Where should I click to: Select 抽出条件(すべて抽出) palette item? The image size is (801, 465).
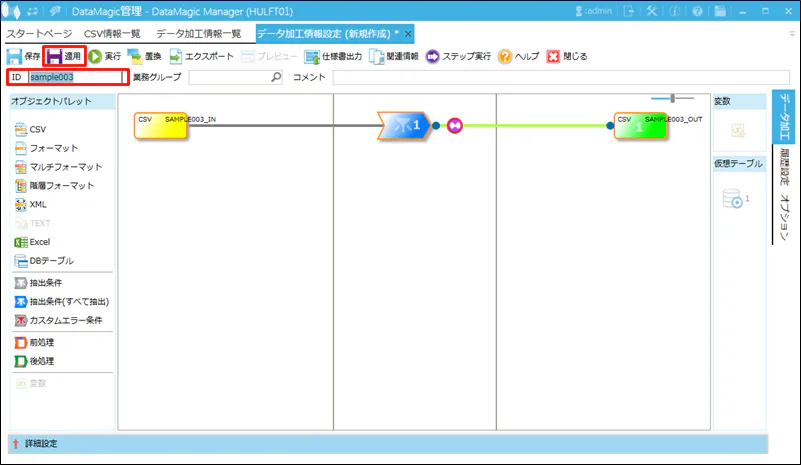pyautogui.click(x=62, y=301)
